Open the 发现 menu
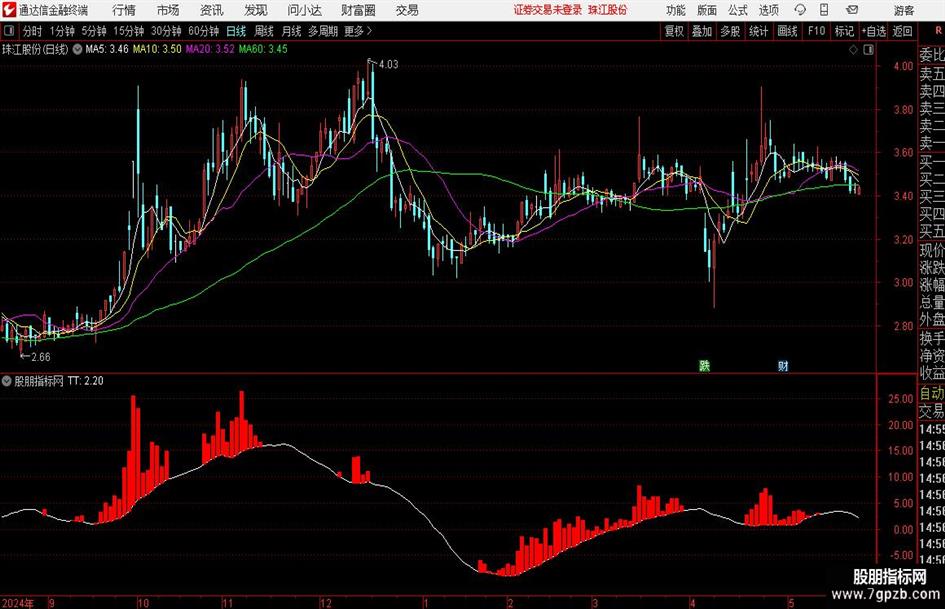Screen dimensions: 945x609 coord(256,10)
